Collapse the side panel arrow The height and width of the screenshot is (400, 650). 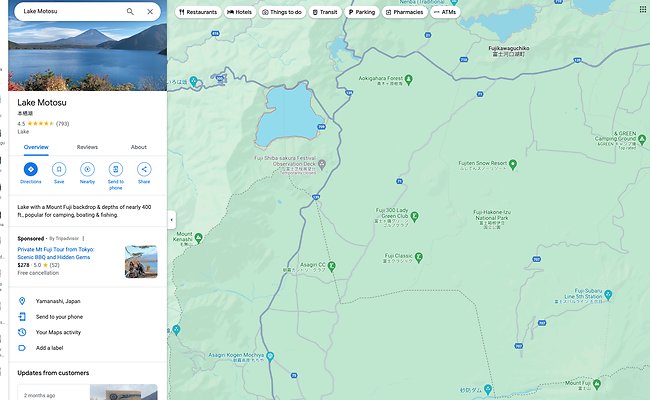click(x=172, y=220)
